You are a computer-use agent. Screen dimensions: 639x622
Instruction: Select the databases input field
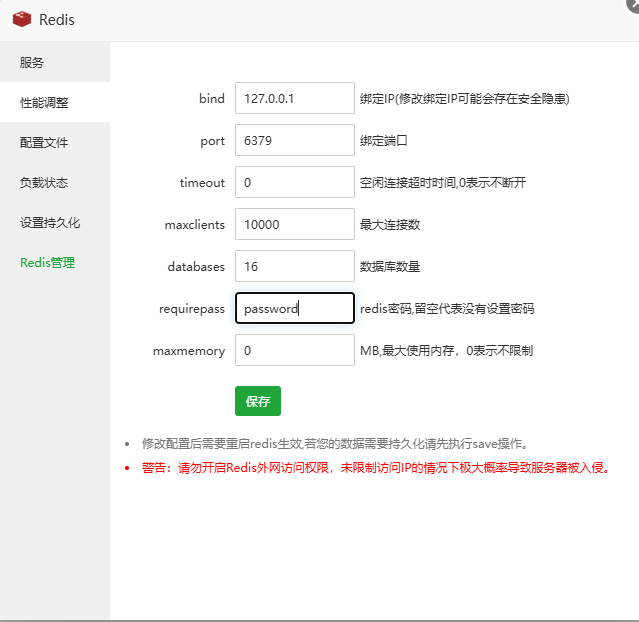295,266
